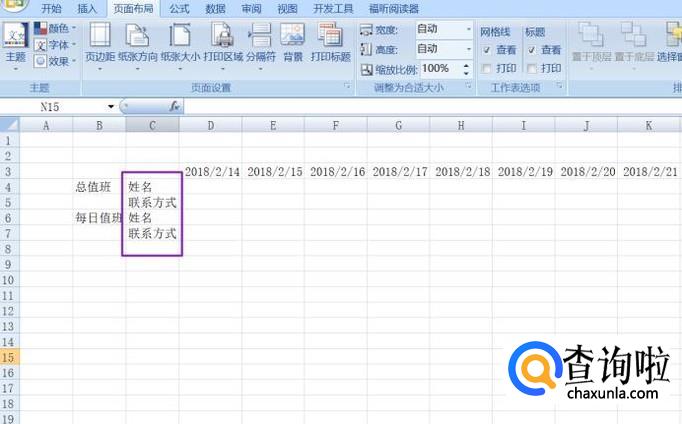Enable gridlines Print (打印) checkbox

click(x=486, y=68)
